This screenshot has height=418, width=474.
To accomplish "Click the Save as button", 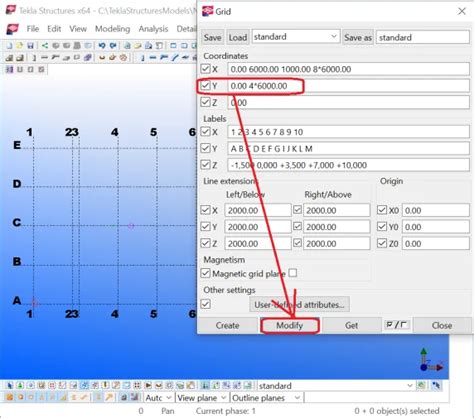I will pos(358,37).
